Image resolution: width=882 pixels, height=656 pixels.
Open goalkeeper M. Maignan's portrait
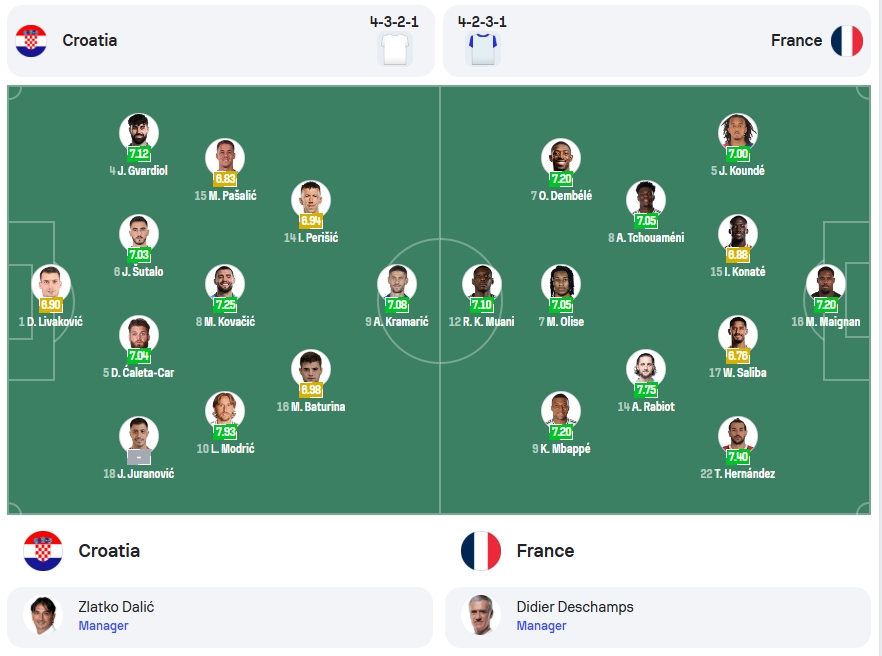click(x=826, y=282)
